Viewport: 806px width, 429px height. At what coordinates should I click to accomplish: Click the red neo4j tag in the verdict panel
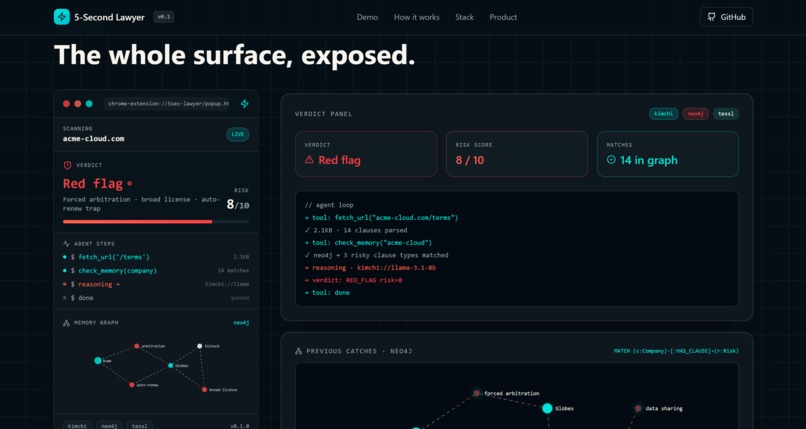coord(695,114)
